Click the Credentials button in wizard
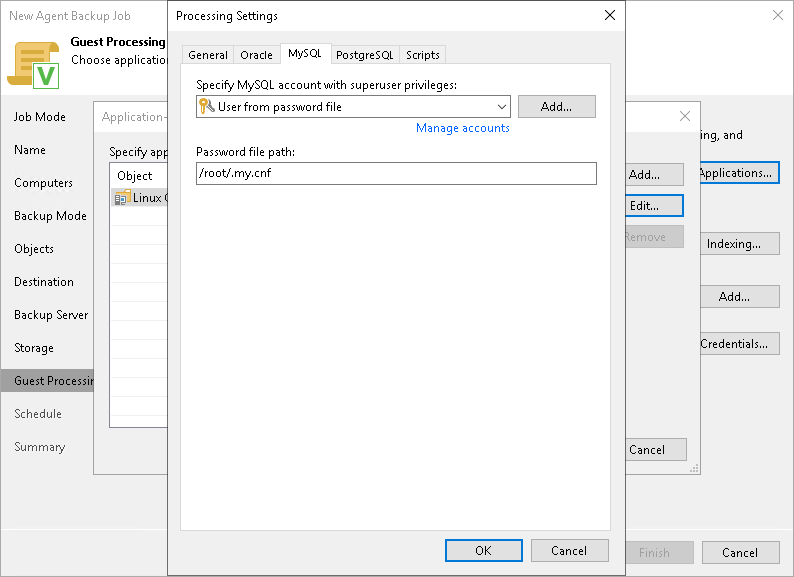Image resolution: width=794 pixels, height=577 pixels. pyautogui.click(x=740, y=344)
